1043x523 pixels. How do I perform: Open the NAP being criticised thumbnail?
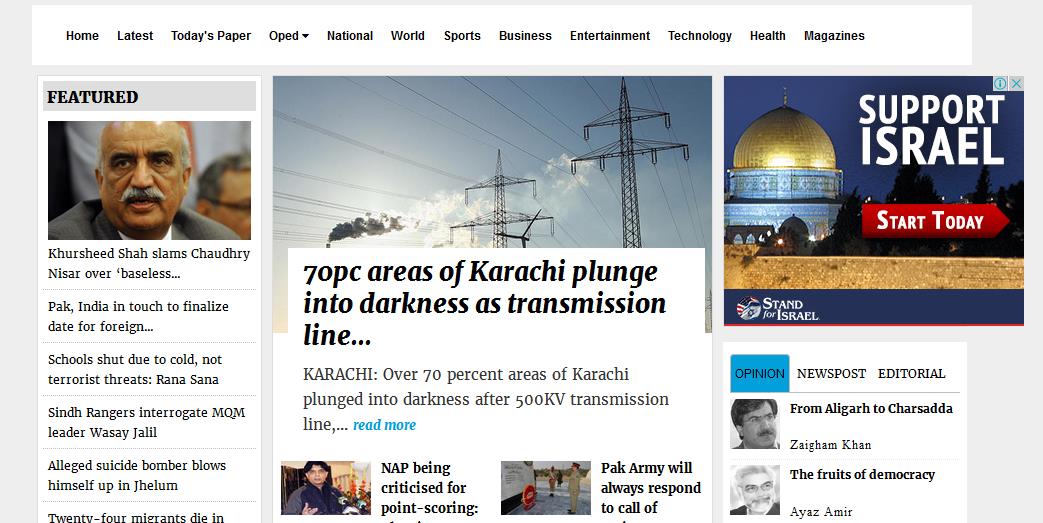[326, 488]
